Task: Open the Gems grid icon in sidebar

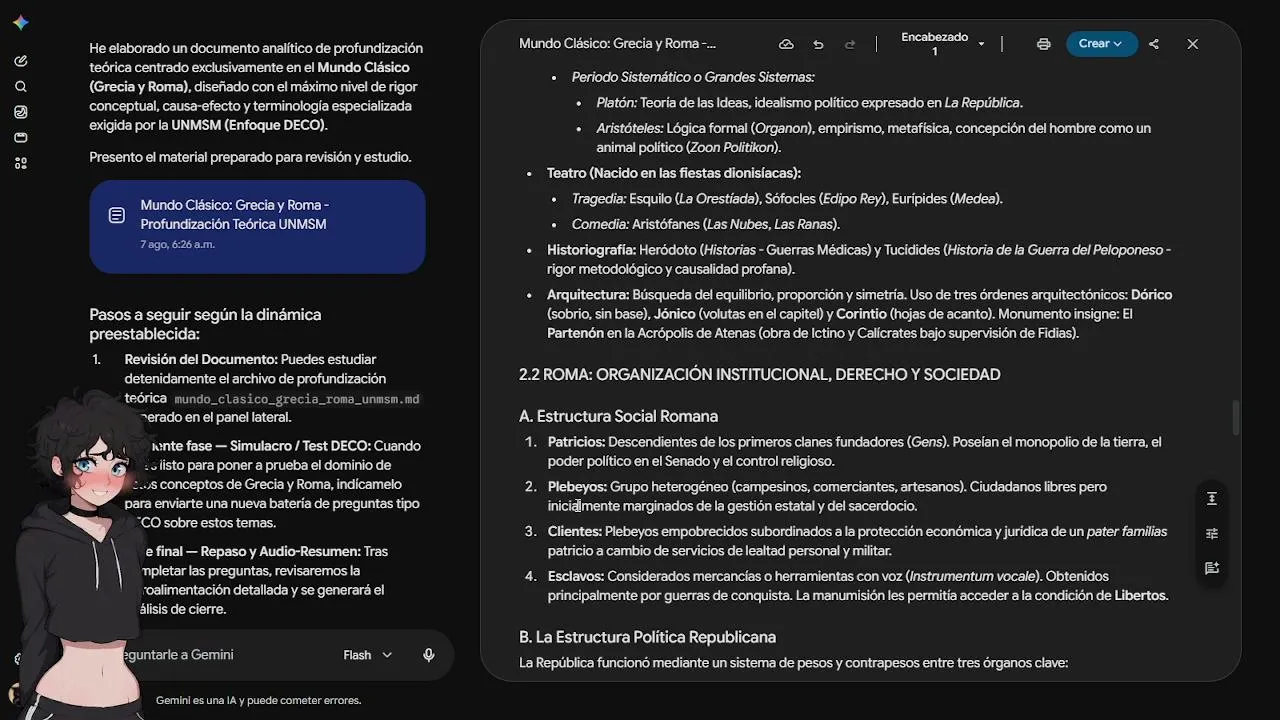Action: pyautogui.click(x=21, y=163)
